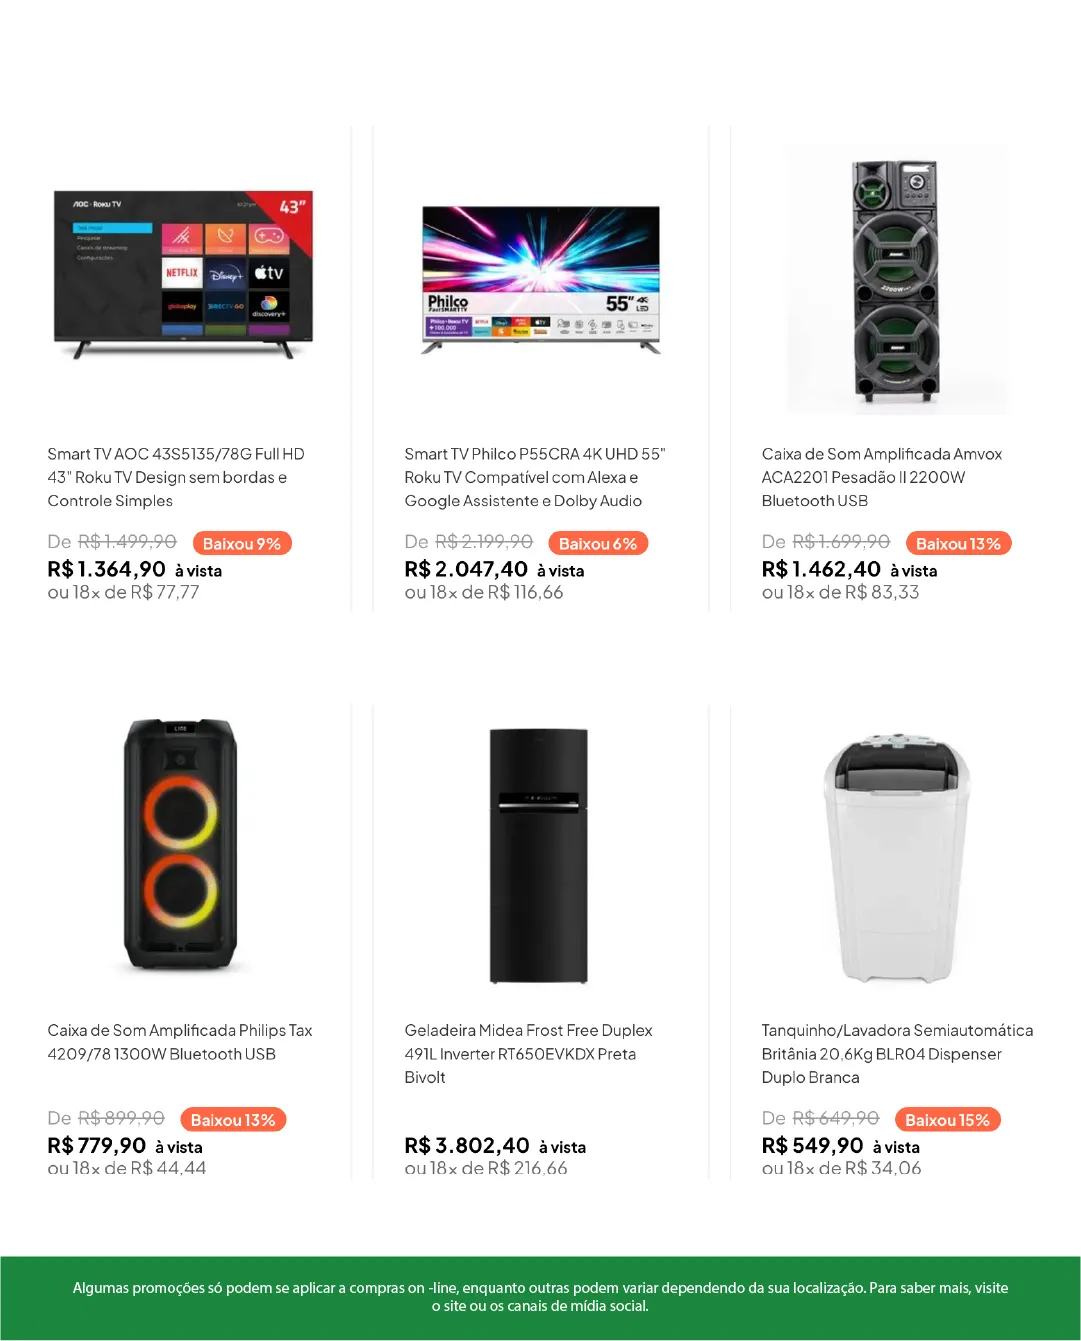Select the Amvox speaker tower image
1081x1341 pixels.
pos(895,280)
